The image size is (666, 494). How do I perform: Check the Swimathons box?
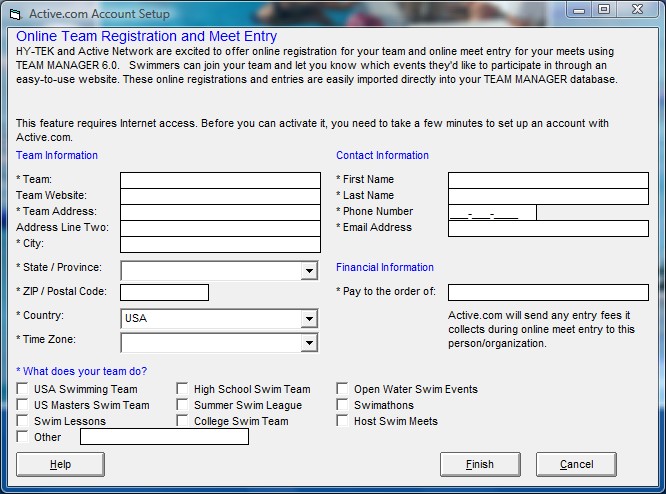click(342, 405)
